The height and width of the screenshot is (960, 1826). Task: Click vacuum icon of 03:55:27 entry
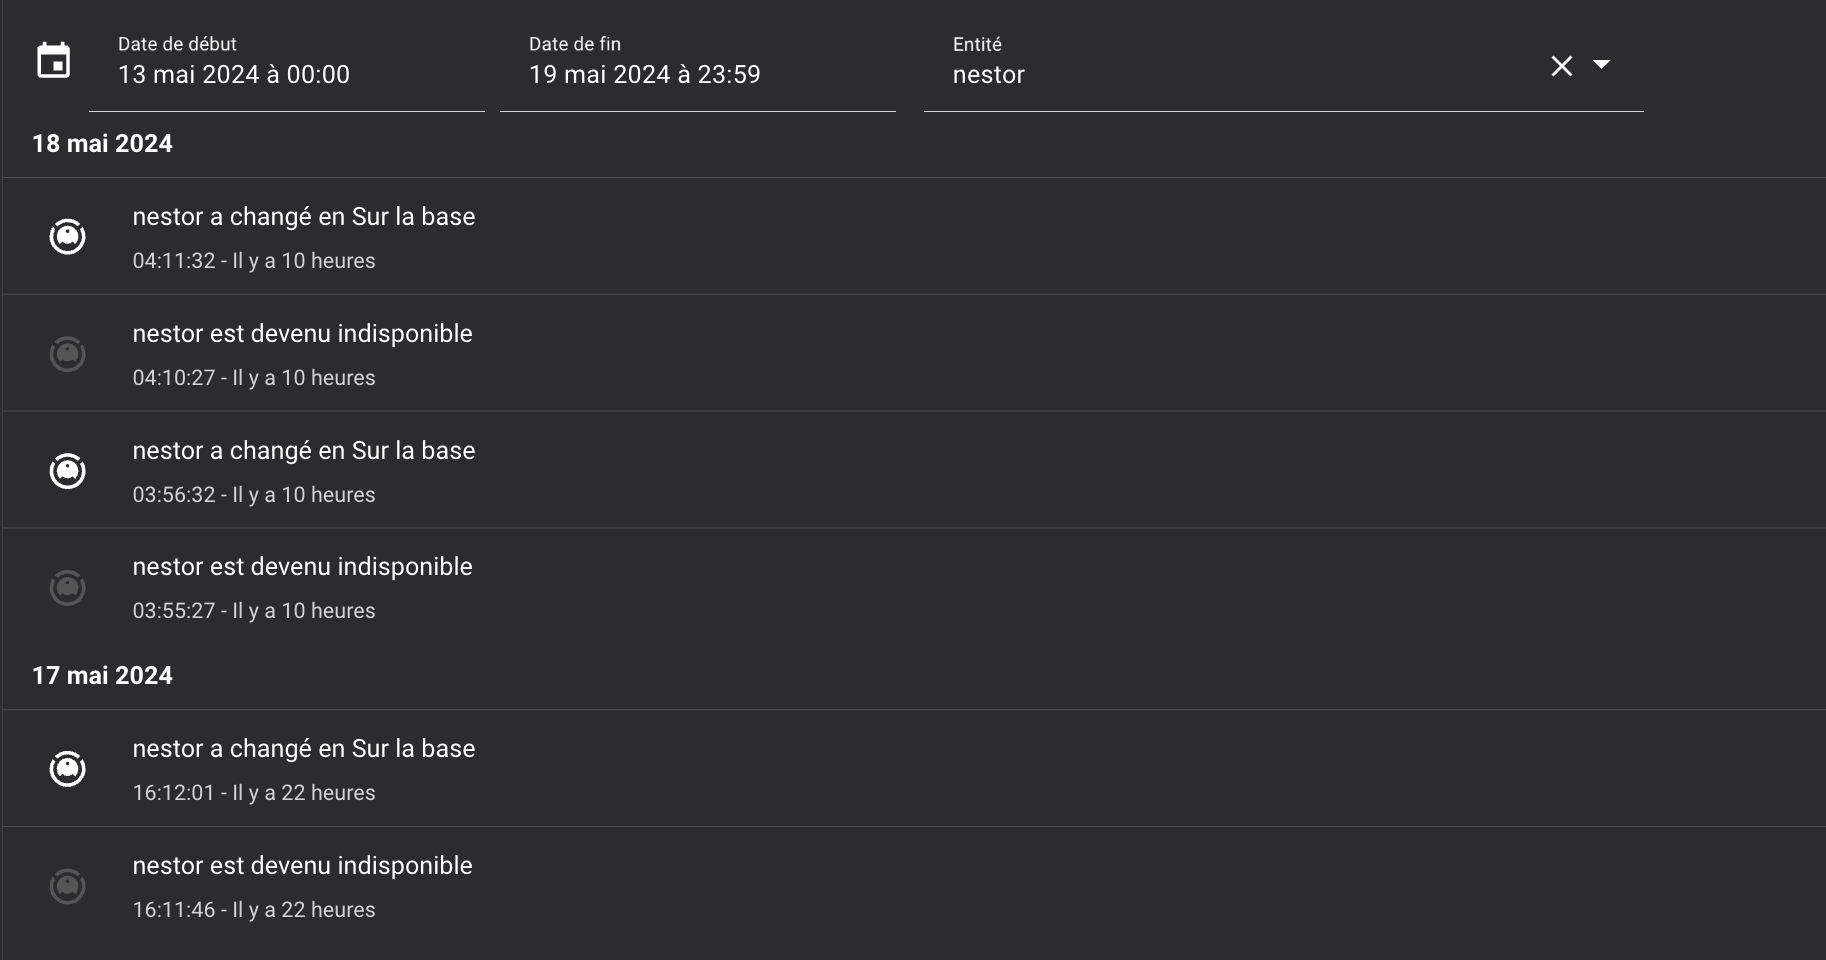68,587
